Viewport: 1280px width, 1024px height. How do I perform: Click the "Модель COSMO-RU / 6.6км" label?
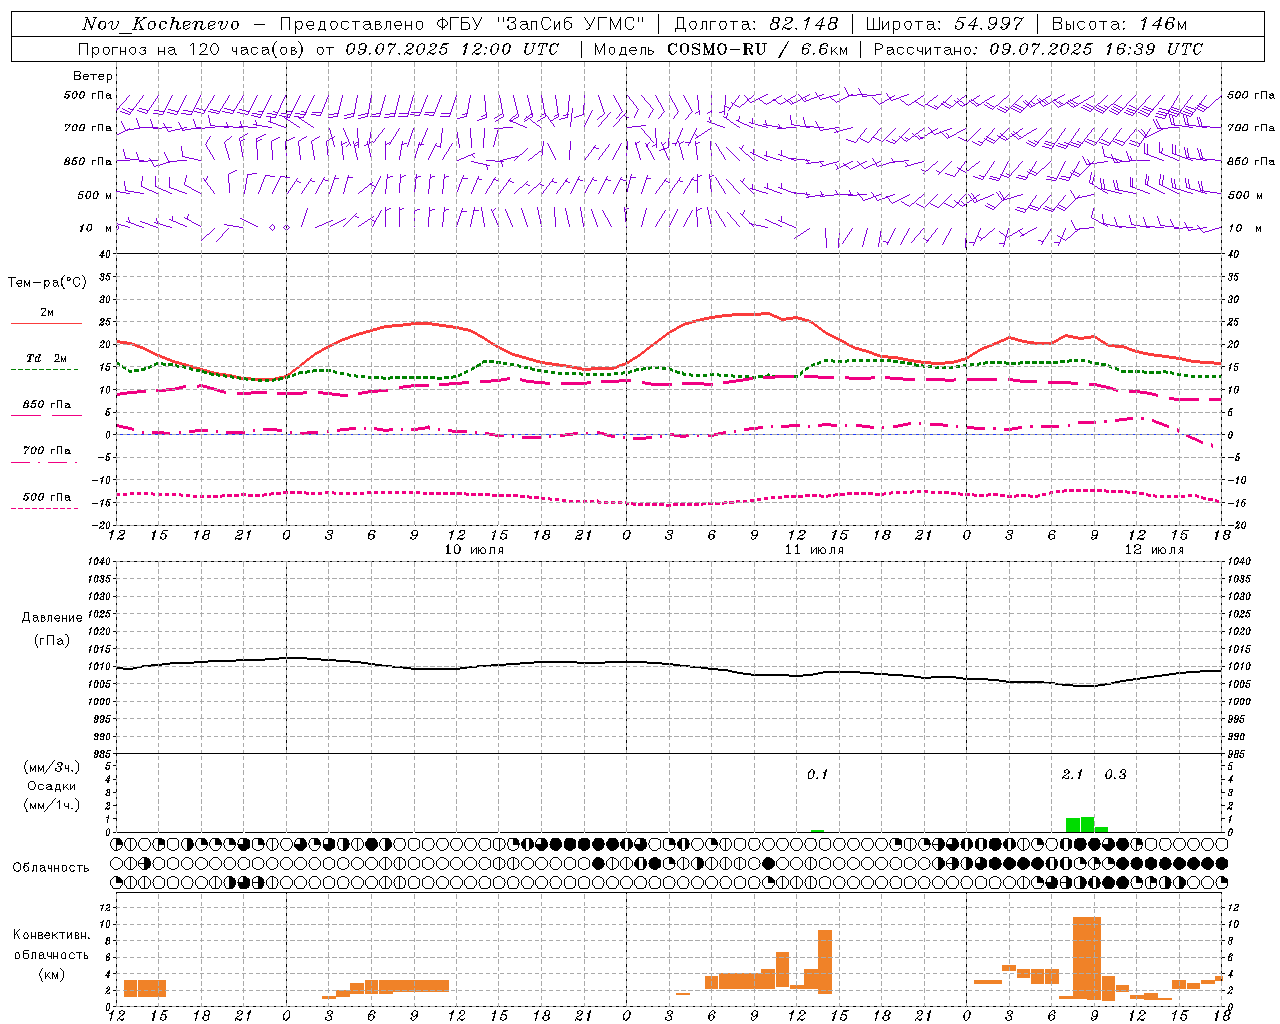pos(721,49)
